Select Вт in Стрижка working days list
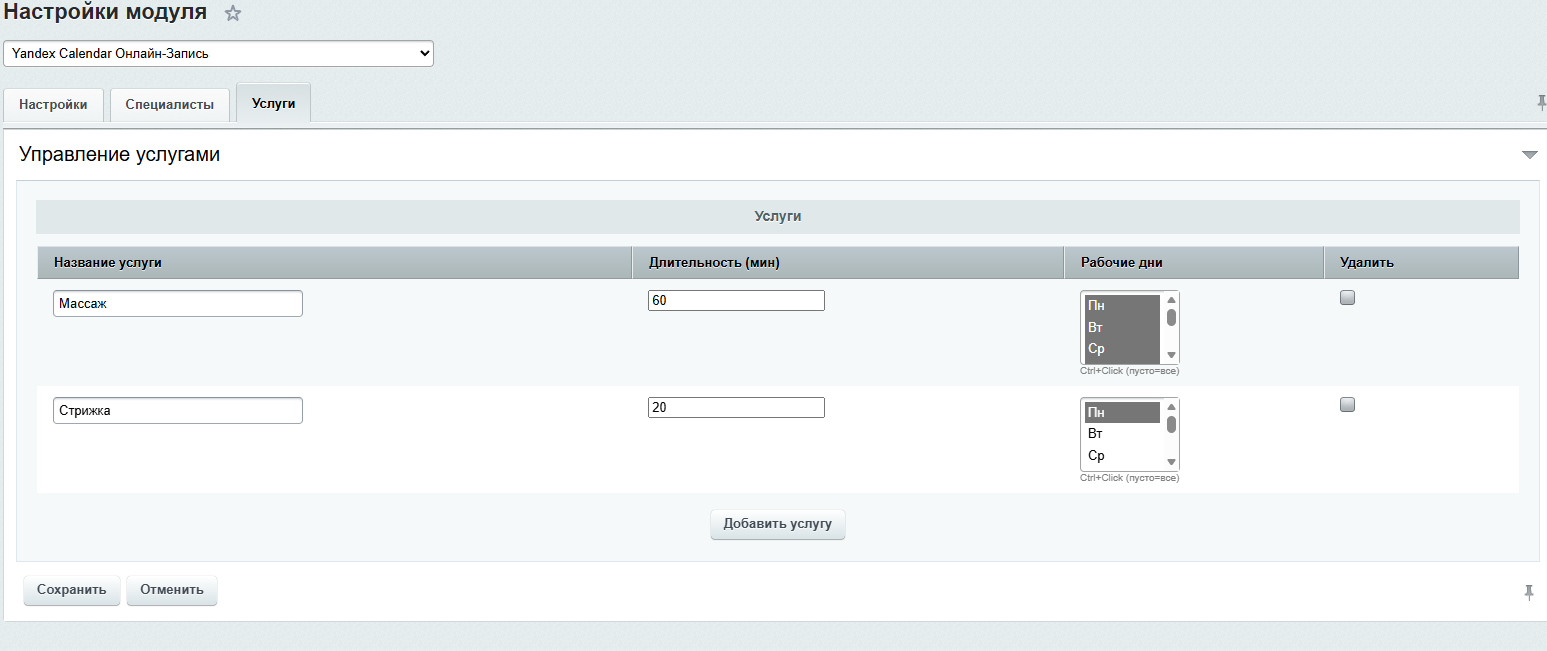This screenshot has width=1547, height=651. click(1122, 434)
